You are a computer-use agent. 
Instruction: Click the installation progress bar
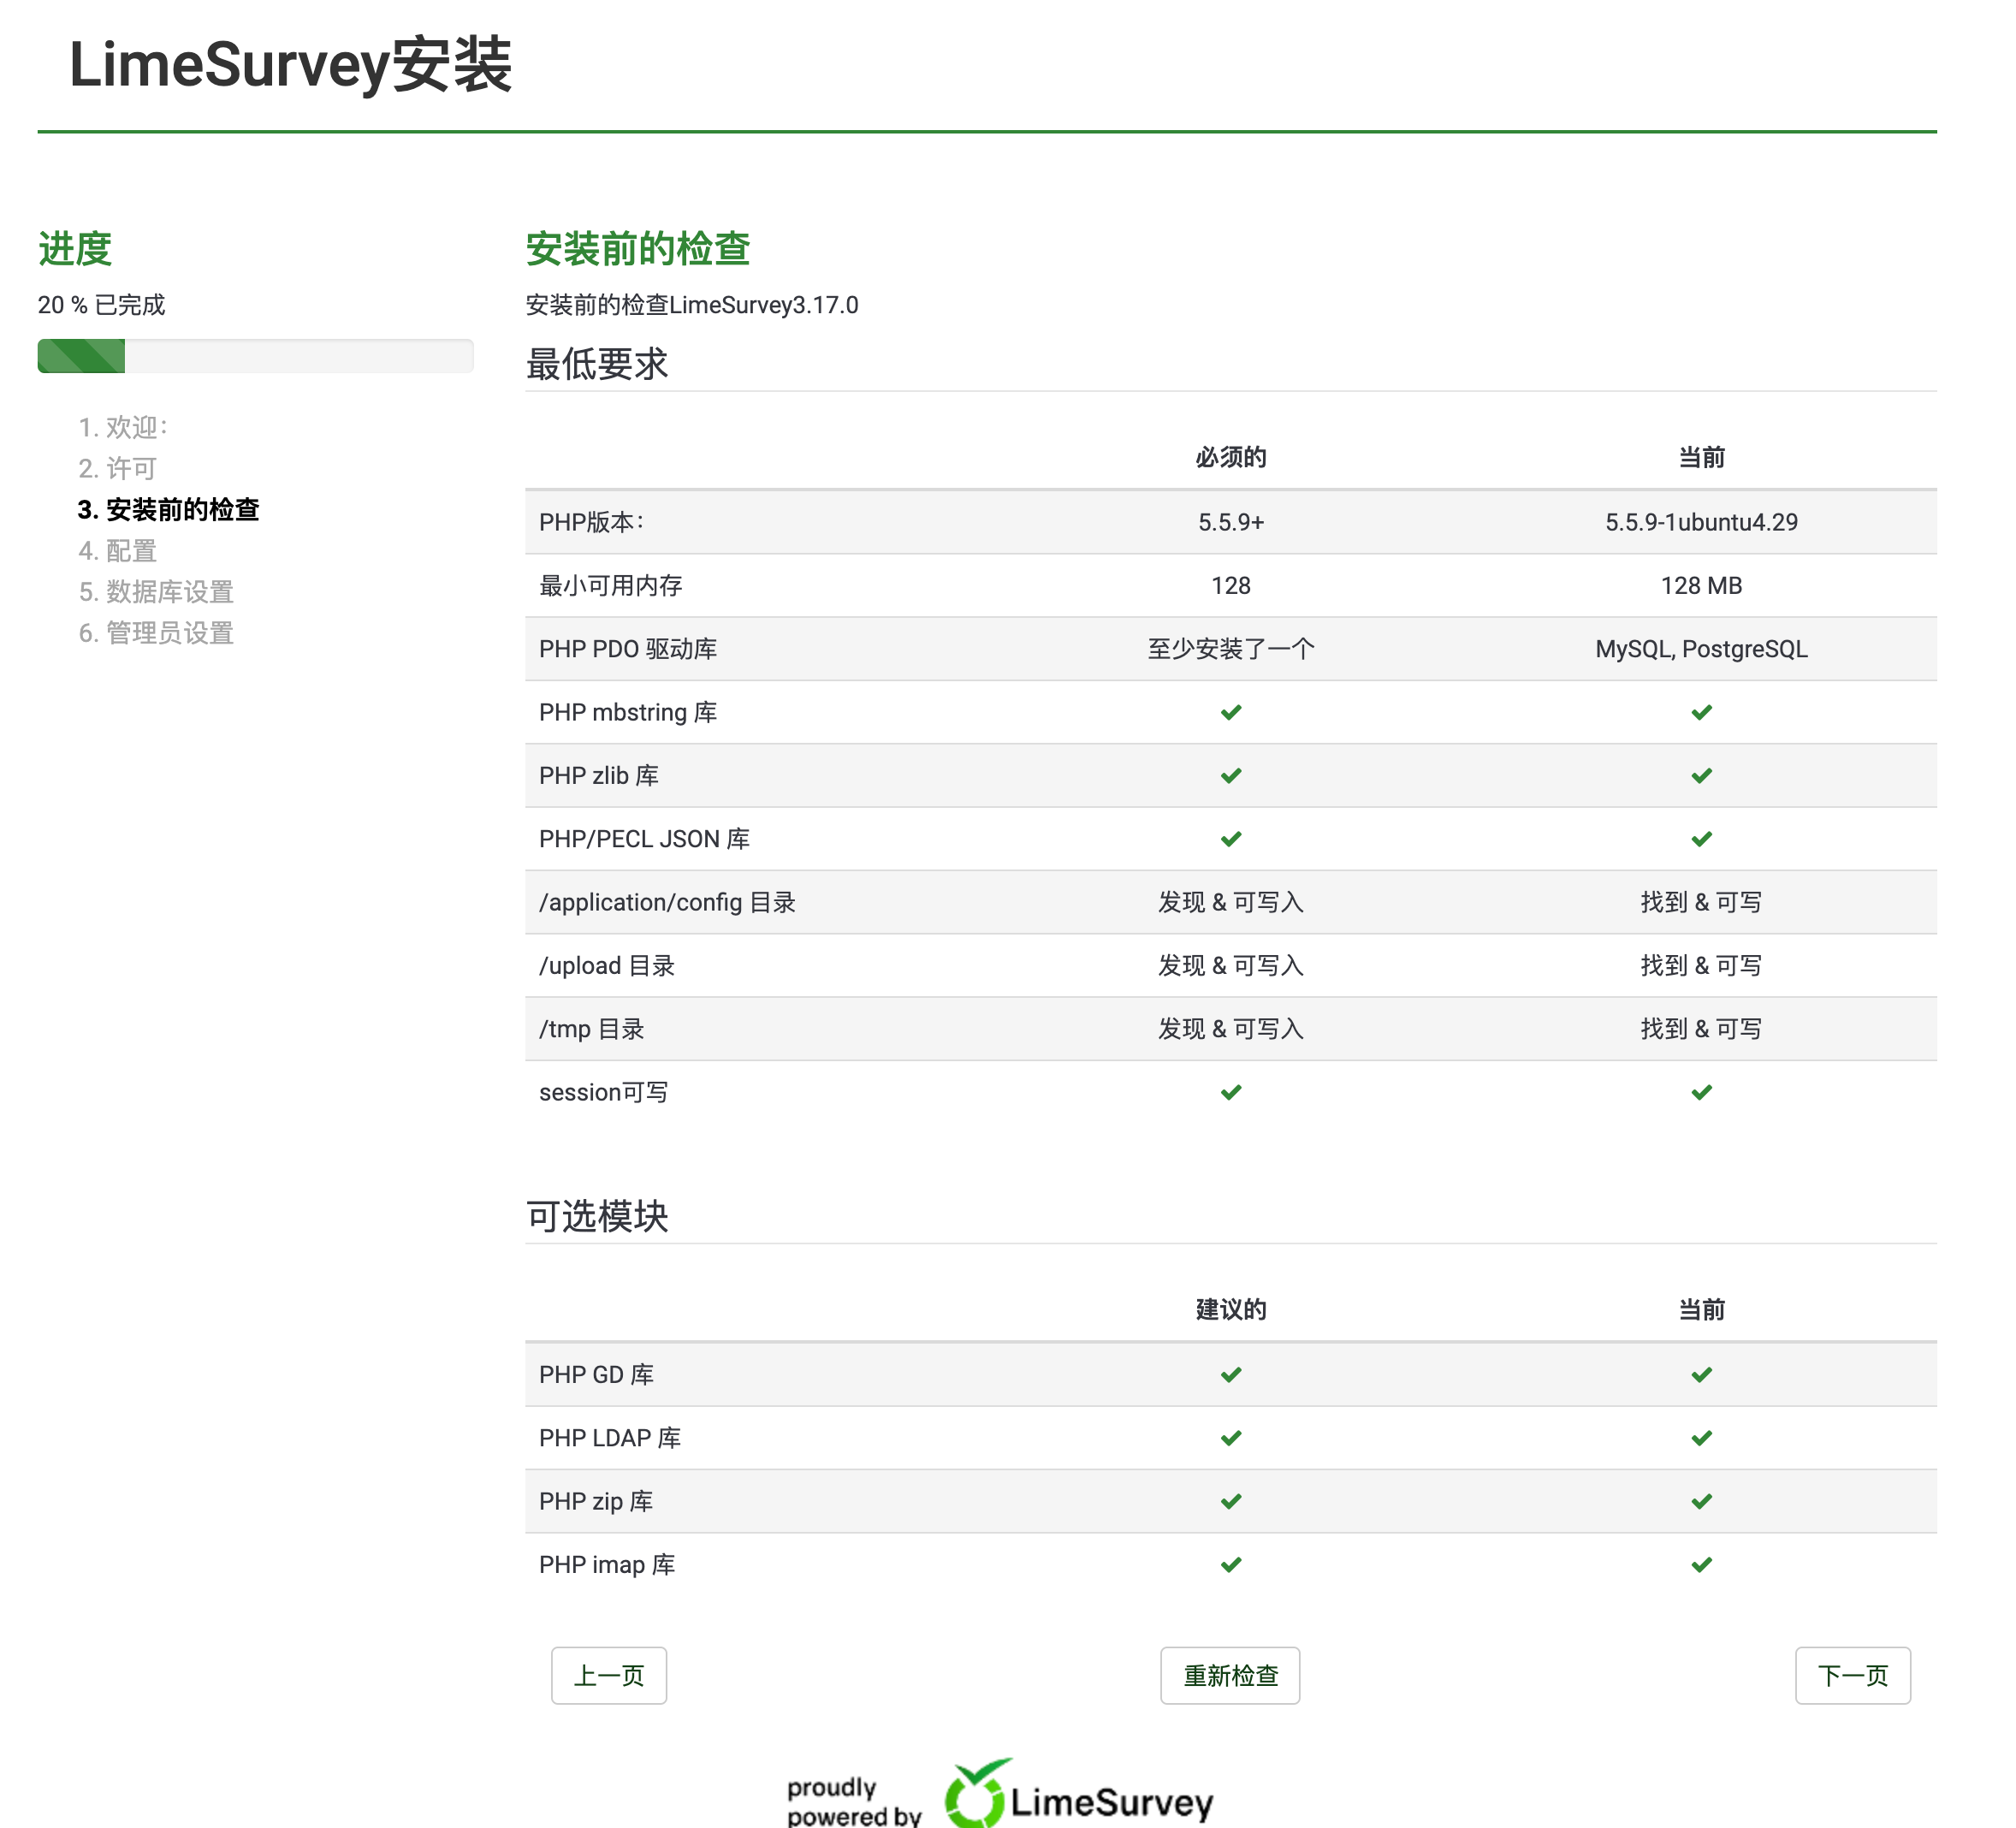(x=255, y=356)
